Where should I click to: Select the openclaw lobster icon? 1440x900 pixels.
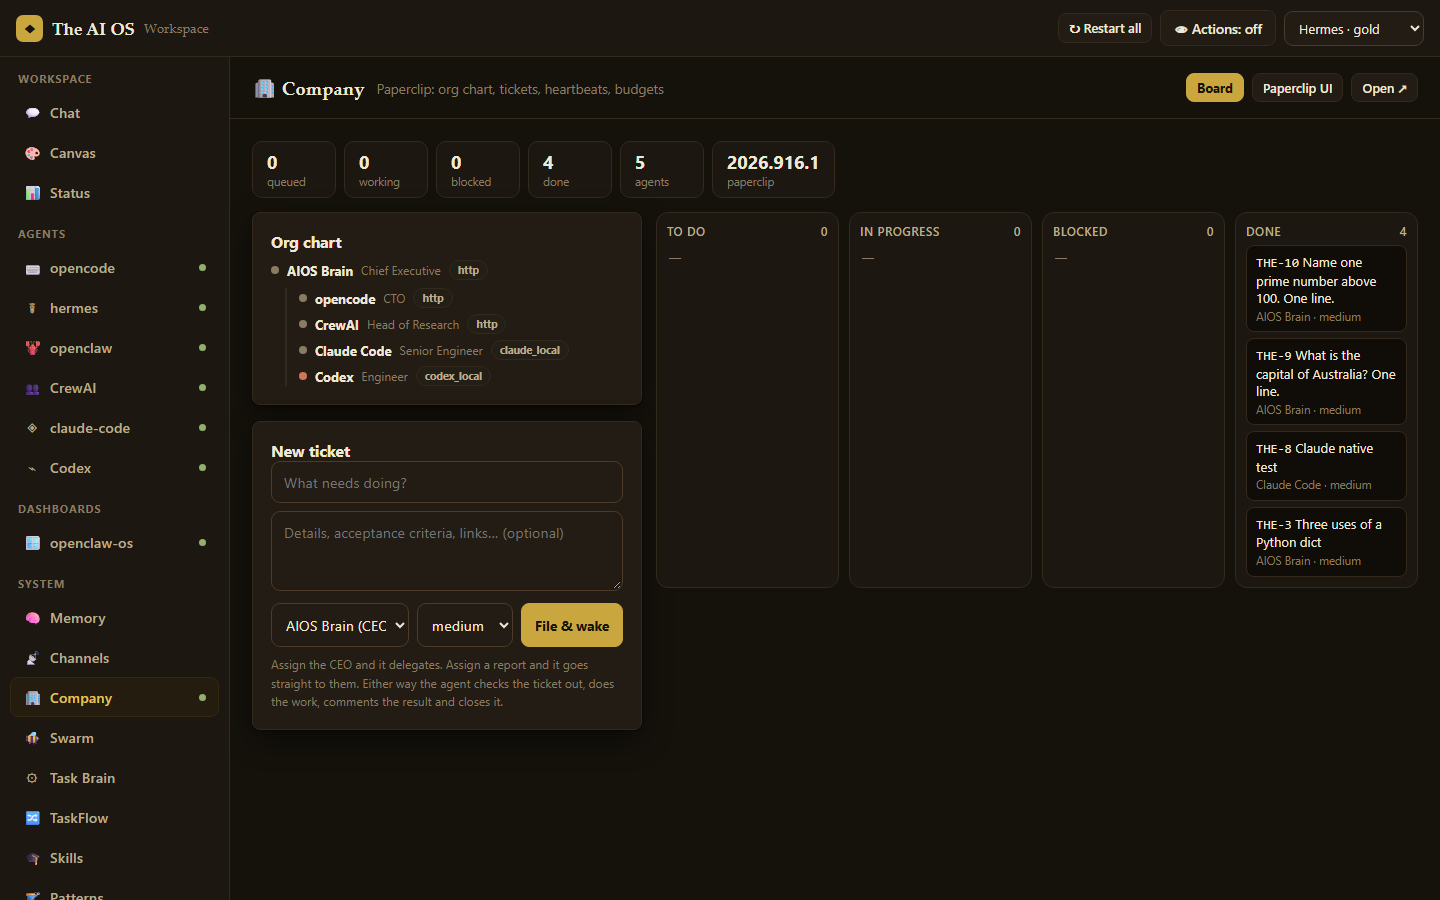coord(33,348)
